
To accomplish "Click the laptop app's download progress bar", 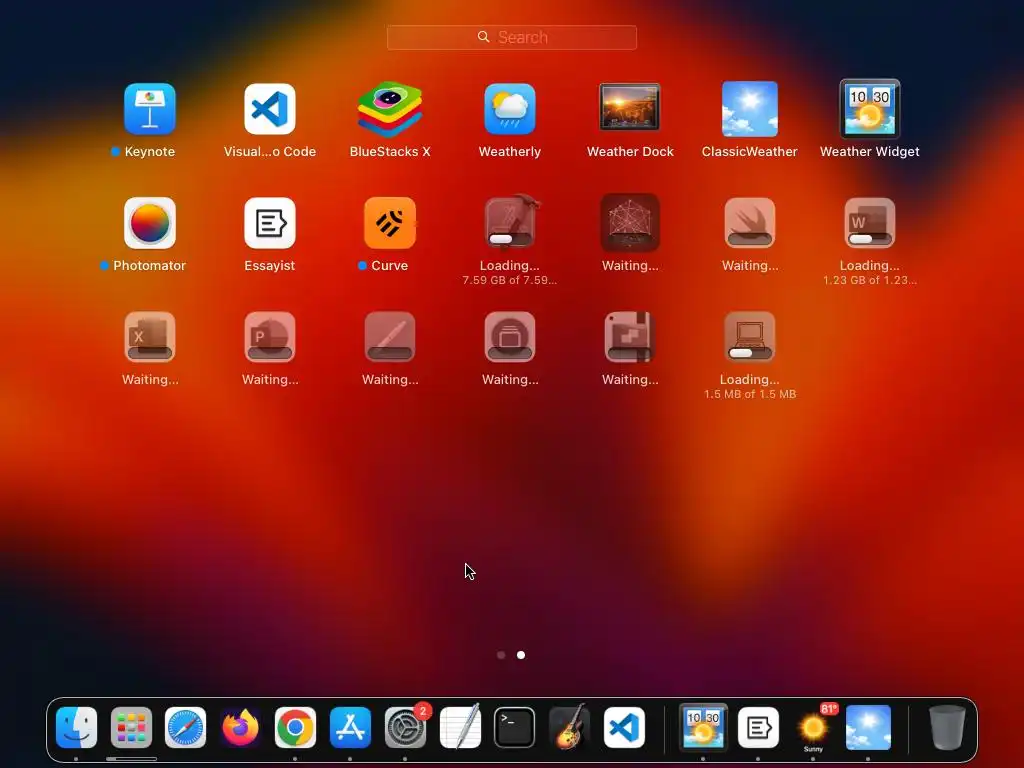I will tap(750, 353).
